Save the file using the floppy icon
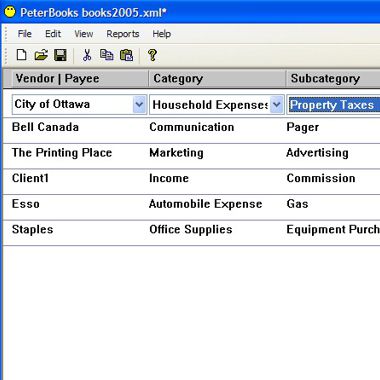 pos(60,55)
